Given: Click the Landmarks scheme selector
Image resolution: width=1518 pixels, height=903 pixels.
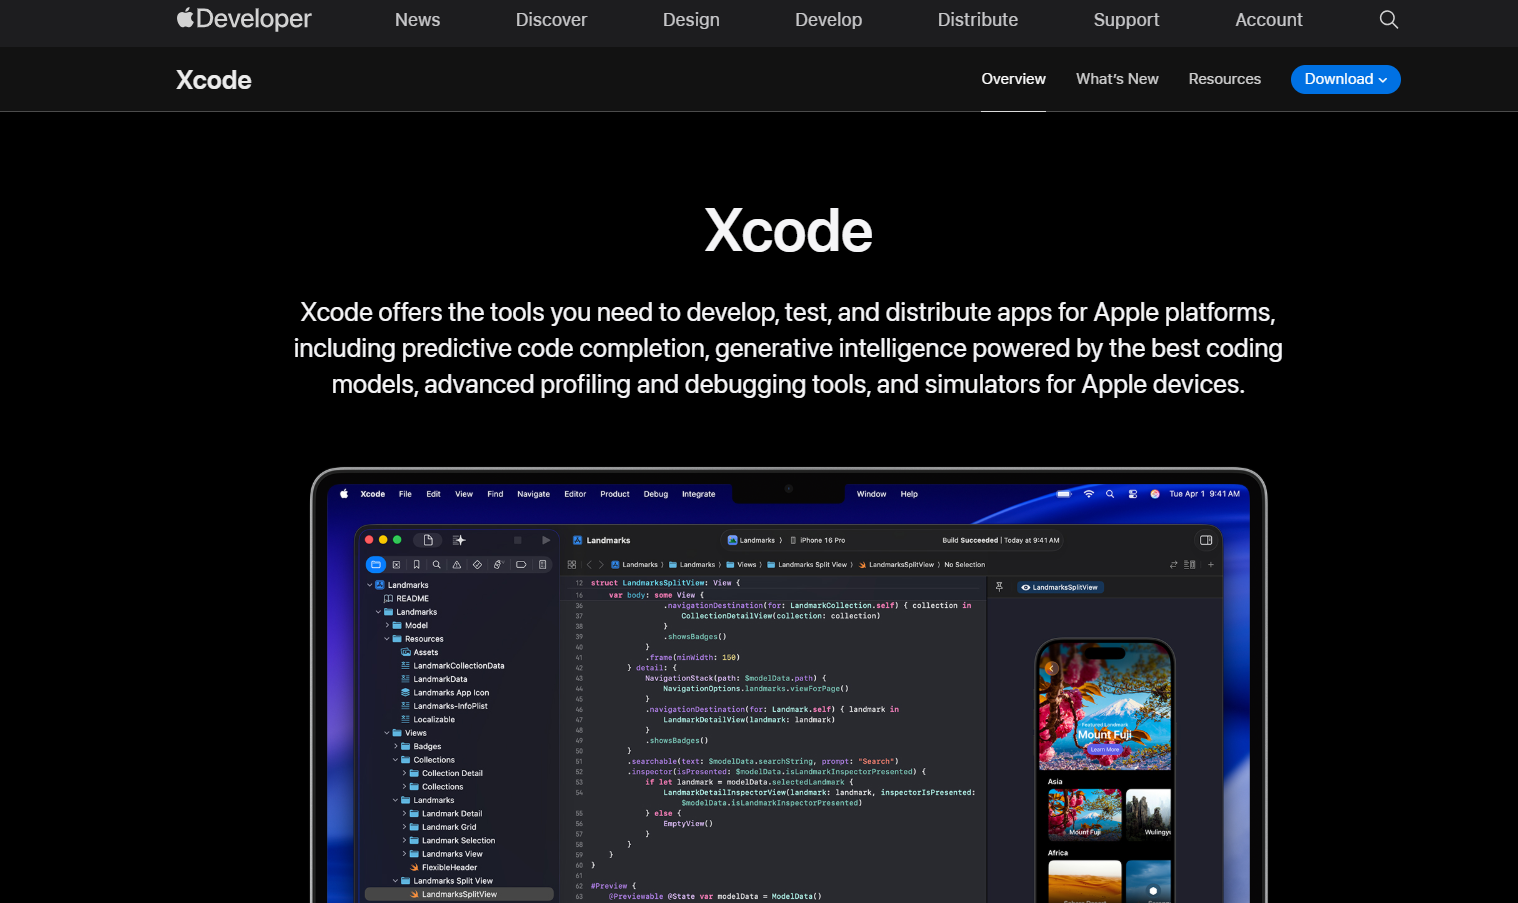Looking at the screenshot, I should click(x=752, y=540).
